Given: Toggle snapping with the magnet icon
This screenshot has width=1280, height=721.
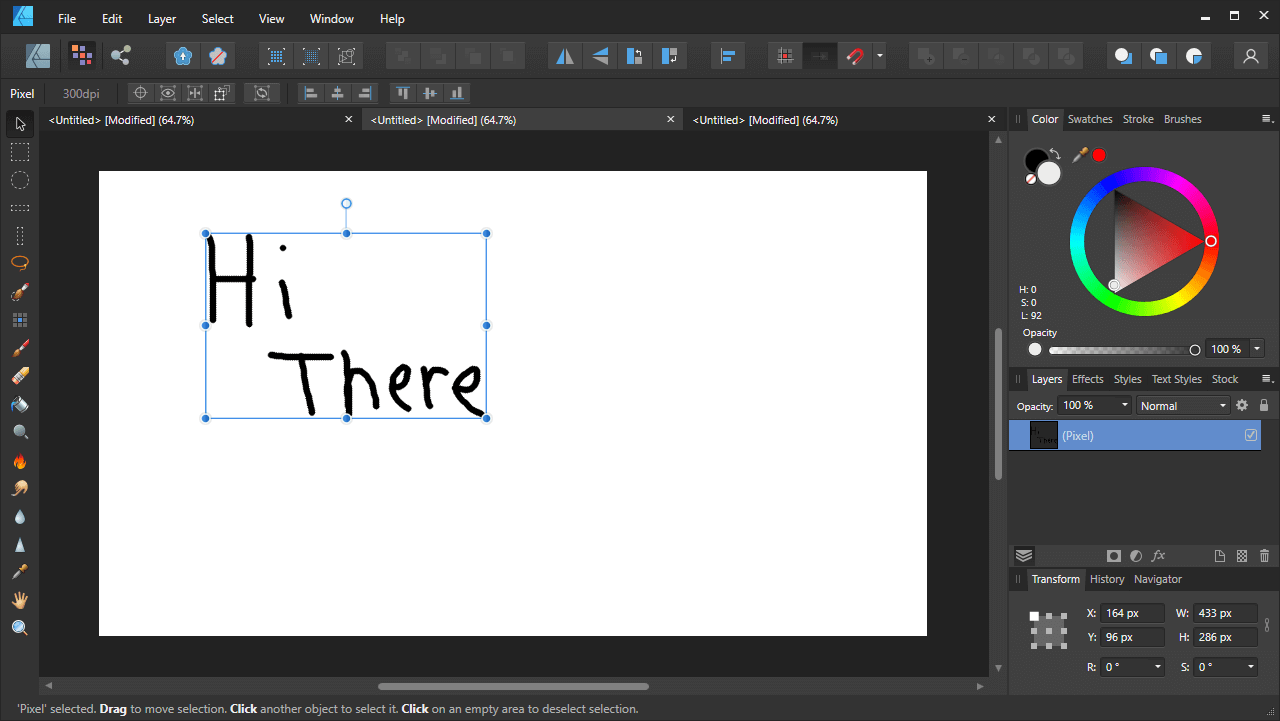Looking at the screenshot, I should 855,56.
